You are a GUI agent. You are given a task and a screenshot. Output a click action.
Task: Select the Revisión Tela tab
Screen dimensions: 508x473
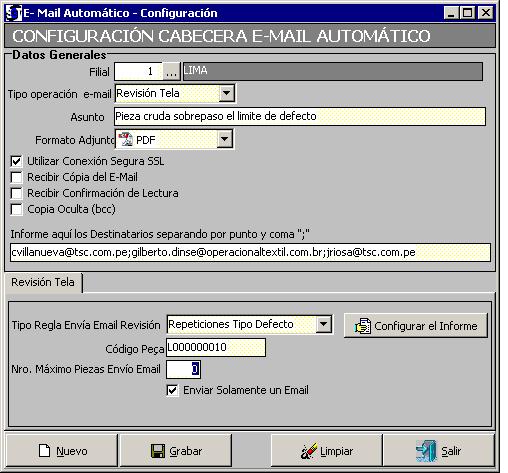point(43,282)
